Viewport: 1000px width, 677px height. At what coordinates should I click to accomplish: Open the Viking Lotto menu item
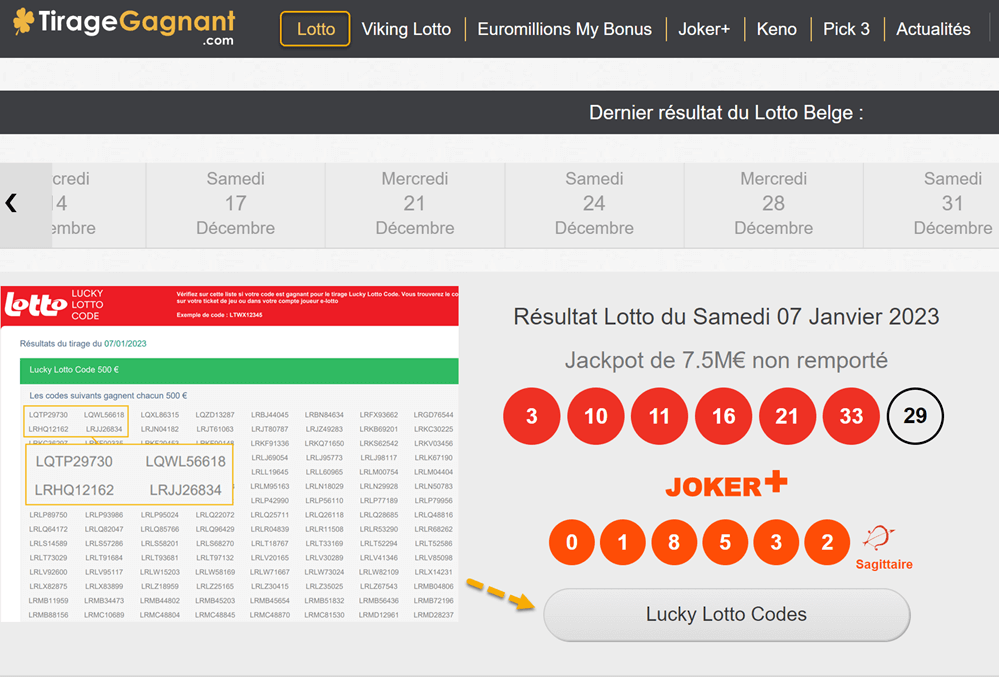point(406,29)
